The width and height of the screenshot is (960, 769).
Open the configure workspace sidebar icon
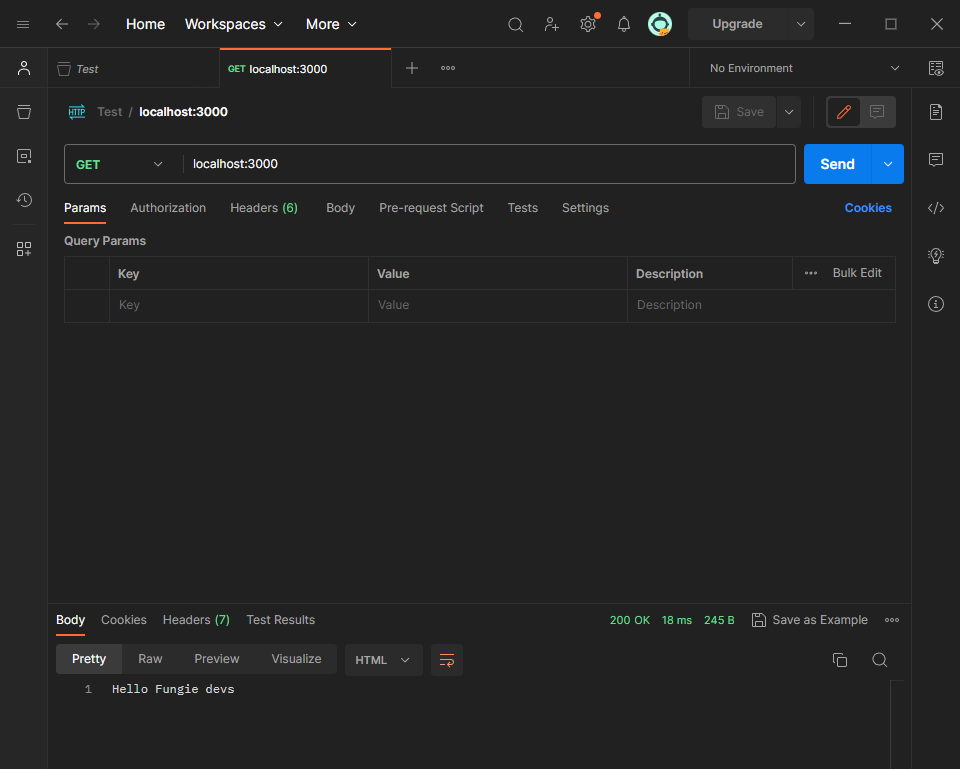[x=24, y=249]
